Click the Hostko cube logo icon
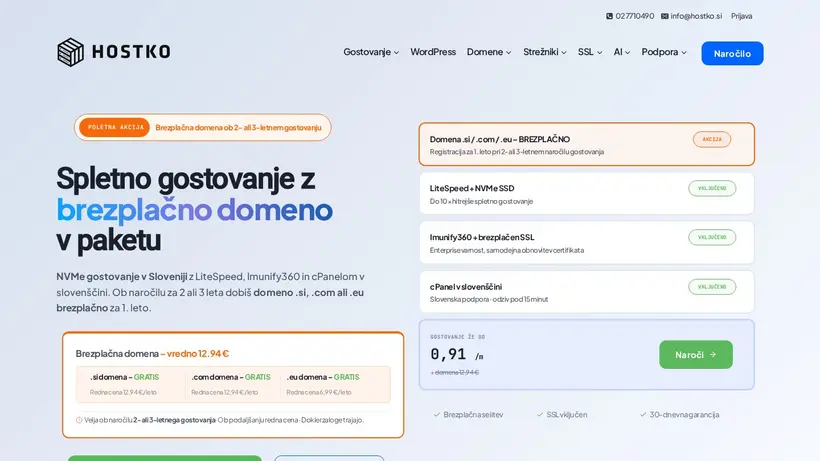 pyautogui.click(x=70, y=52)
